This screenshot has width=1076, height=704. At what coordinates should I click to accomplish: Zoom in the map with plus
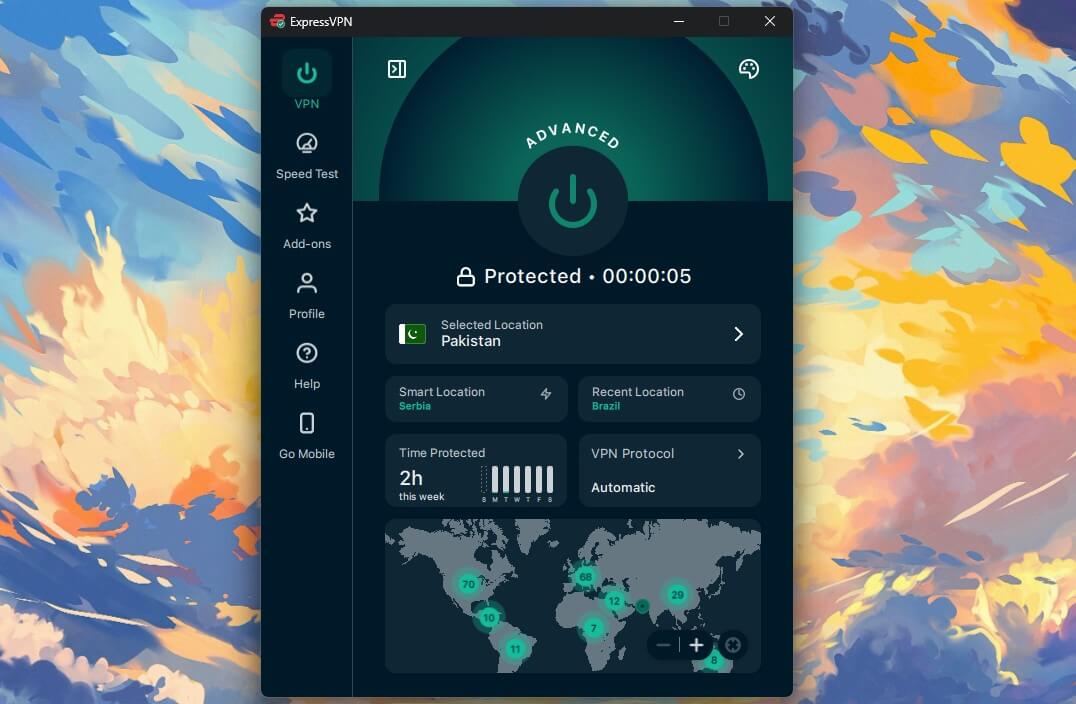coord(697,645)
